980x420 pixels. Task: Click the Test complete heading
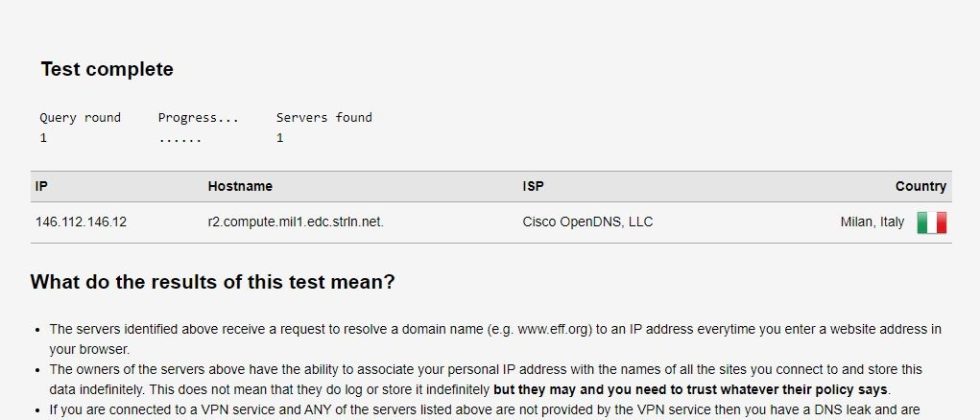click(x=107, y=69)
